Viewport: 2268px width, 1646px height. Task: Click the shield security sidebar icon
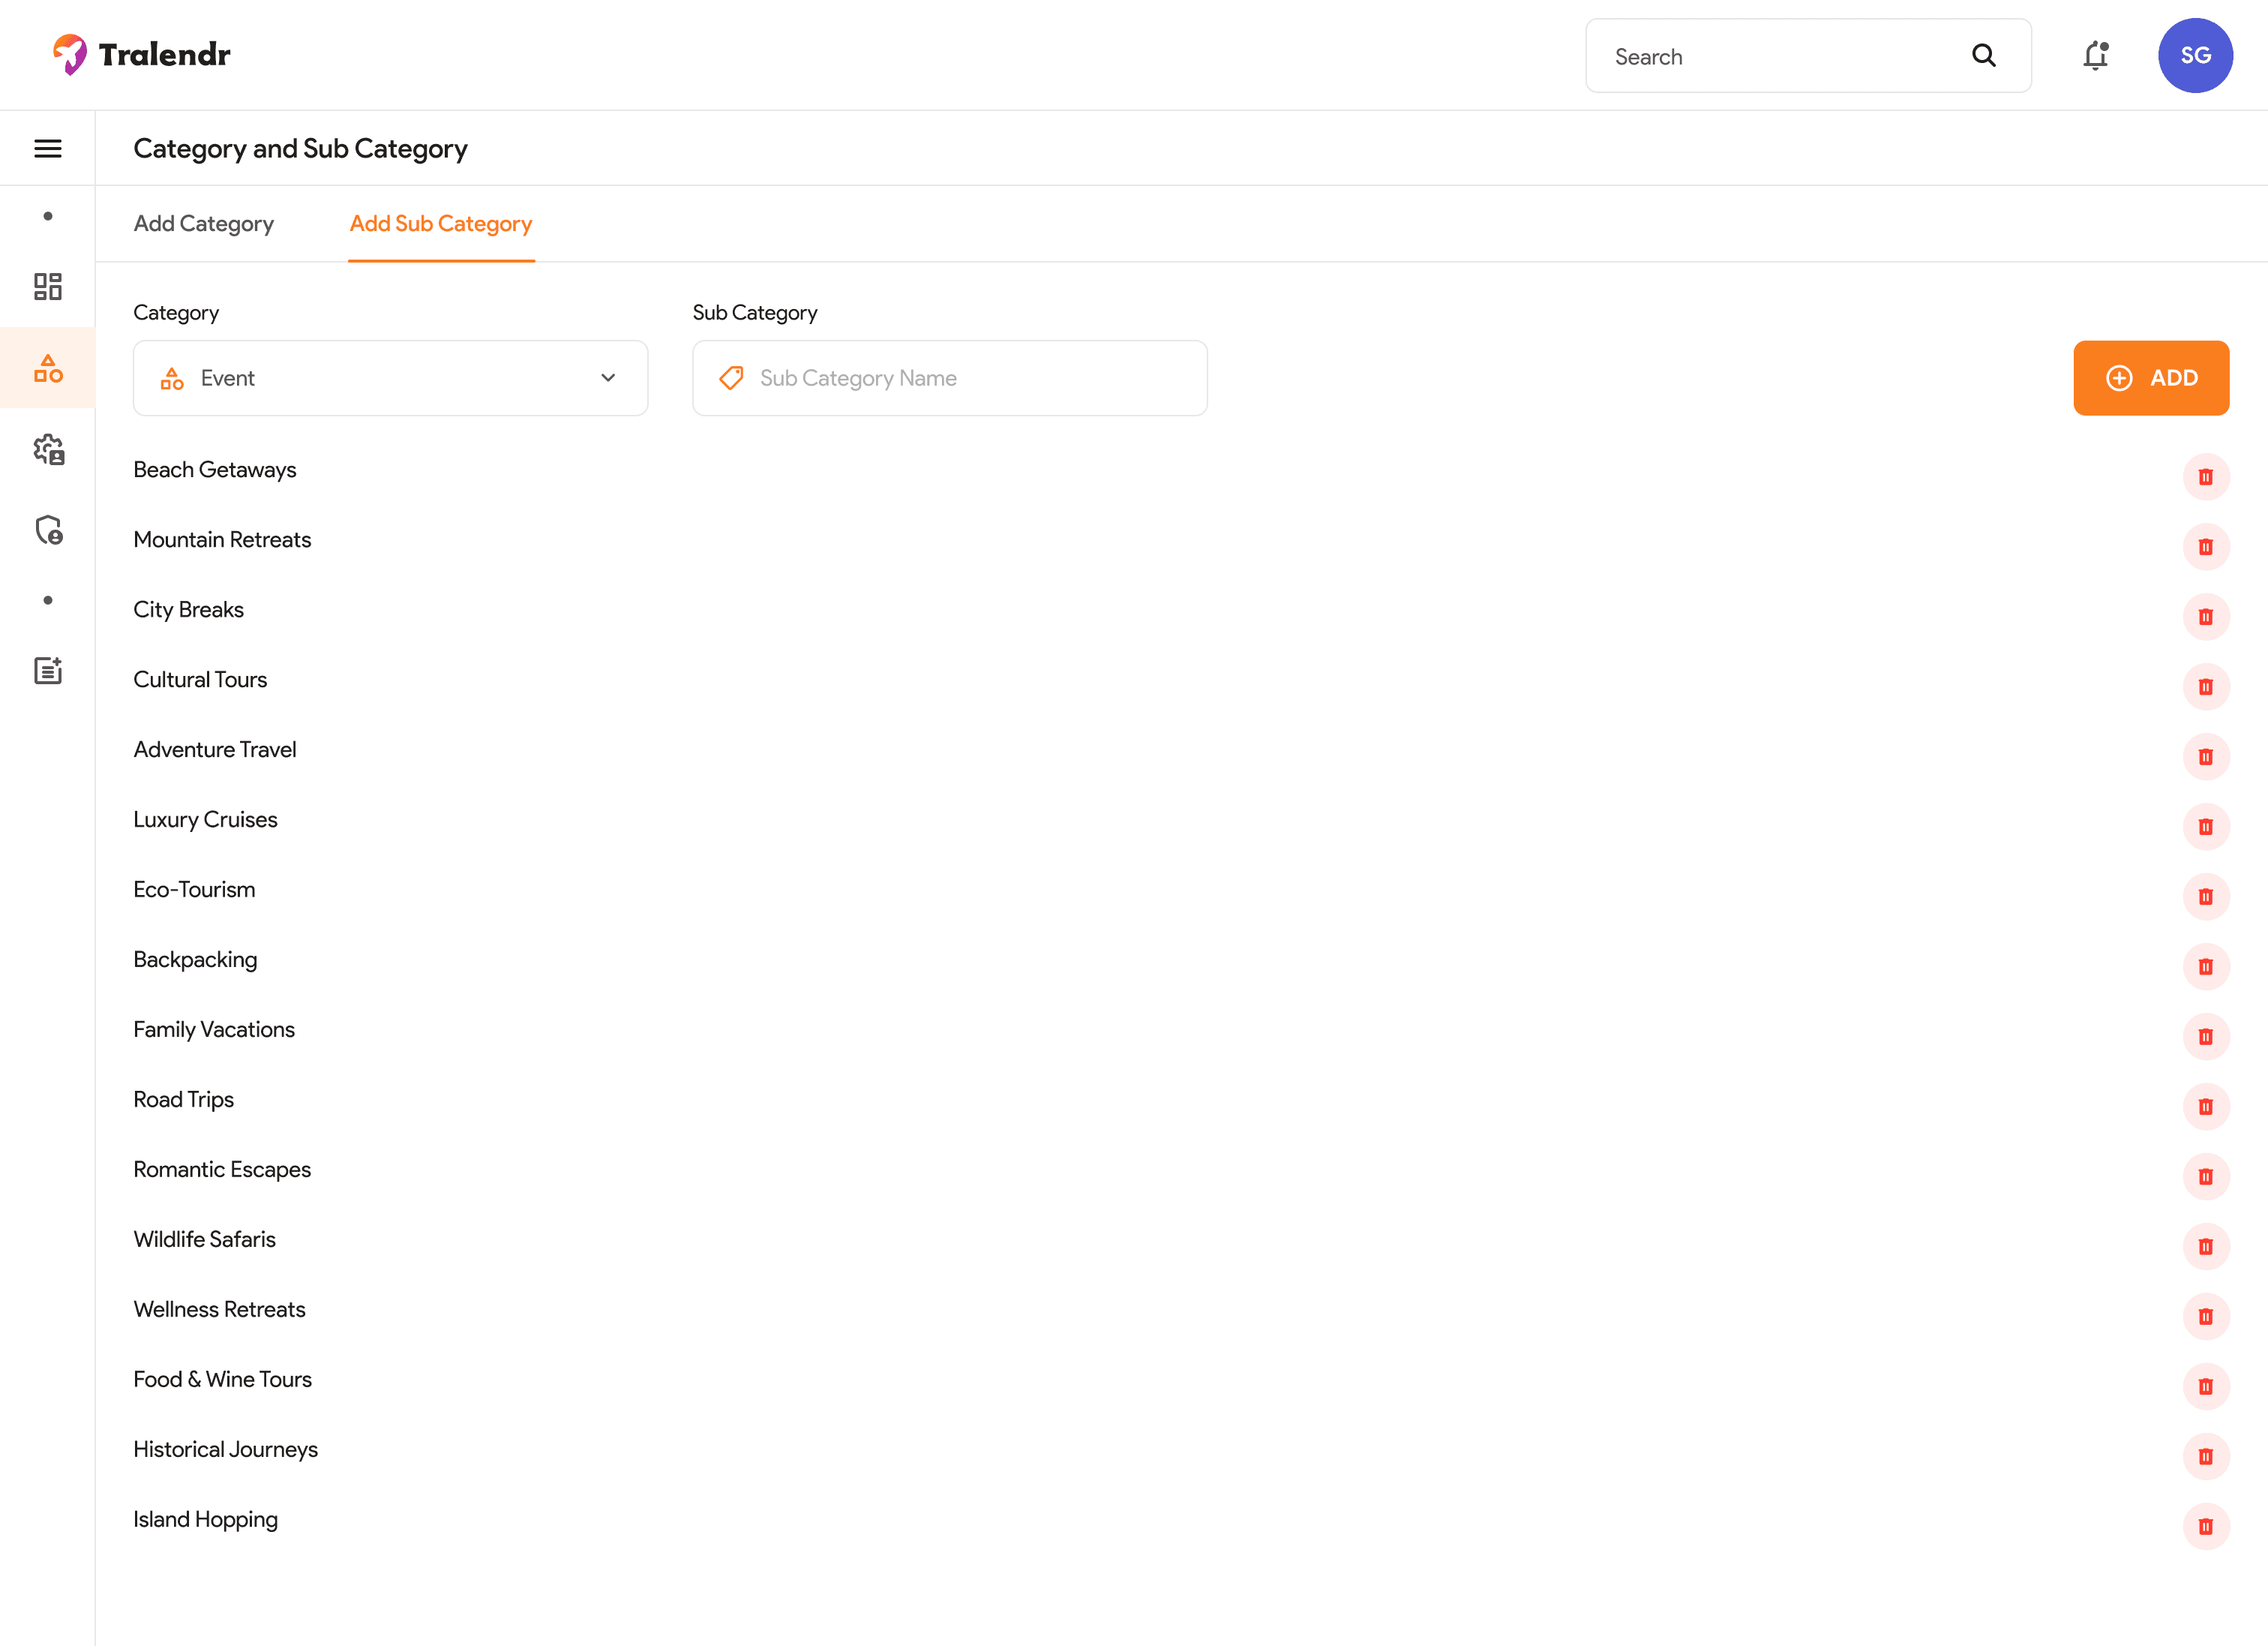pos(48,530)
